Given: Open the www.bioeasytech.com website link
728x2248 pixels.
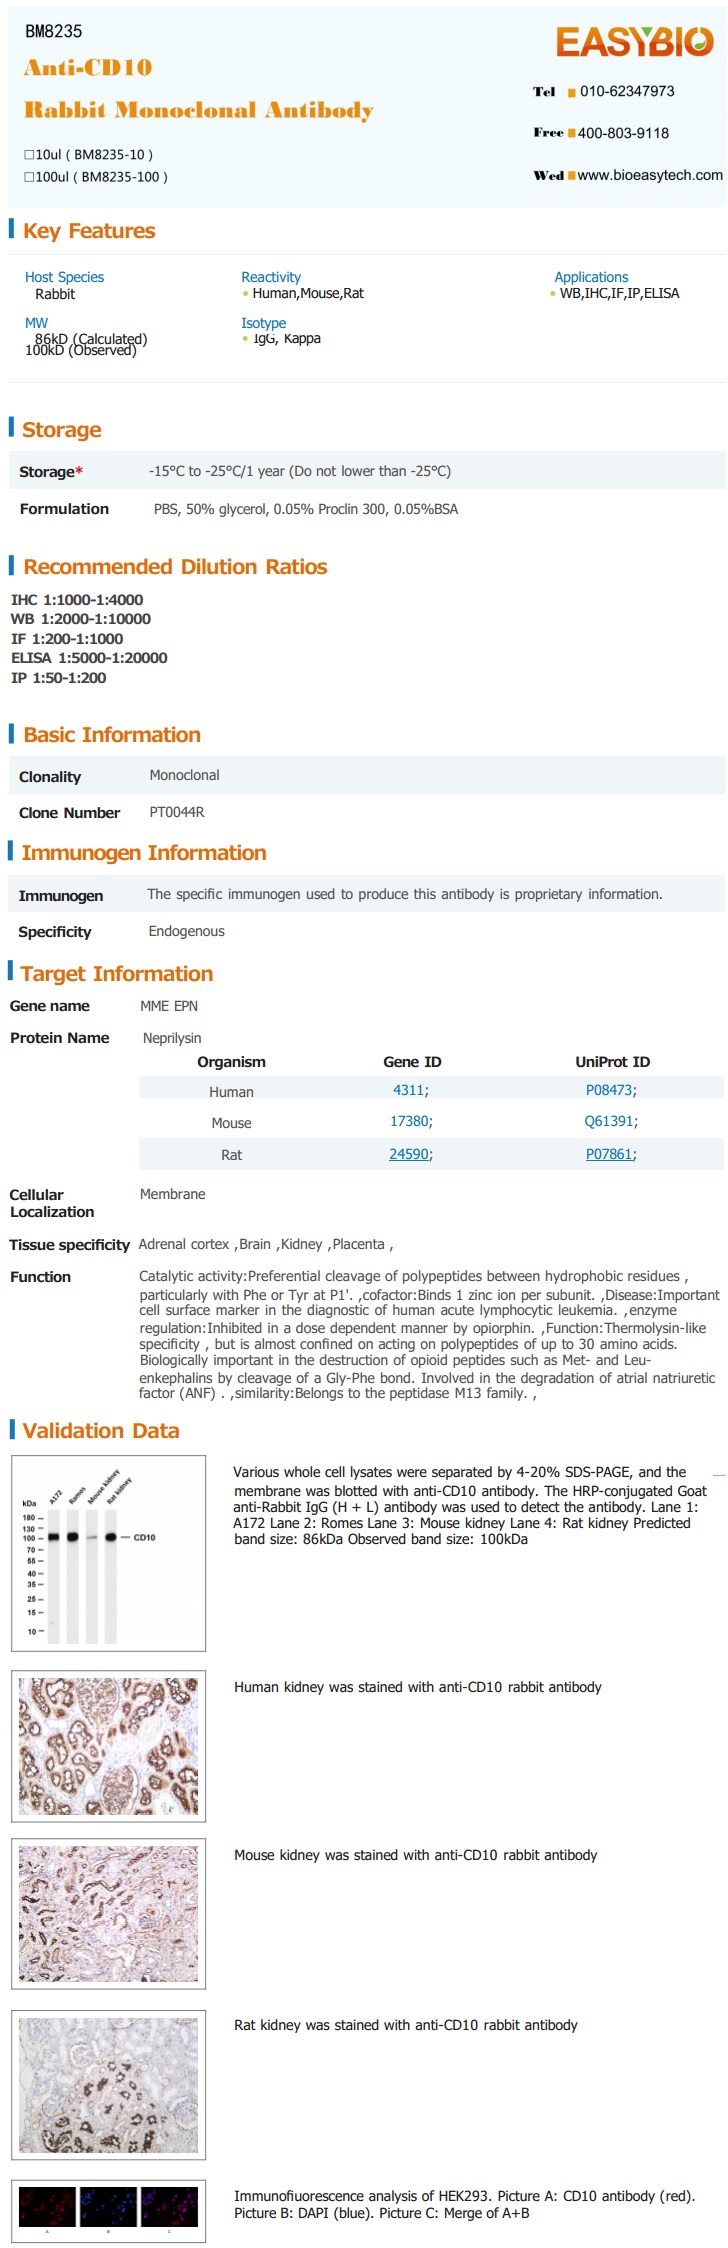Looking at the screenshot, I should point(650,175).
